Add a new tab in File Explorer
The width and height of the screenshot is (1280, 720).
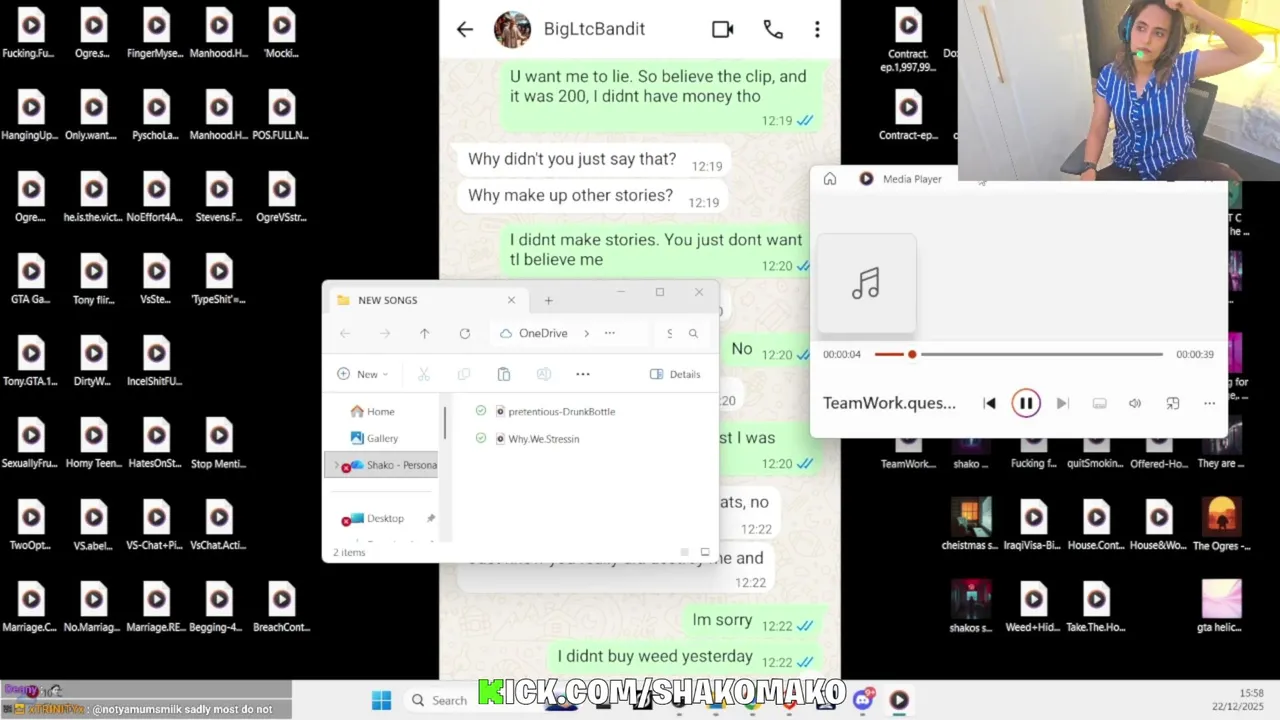(x=548, y=300)
